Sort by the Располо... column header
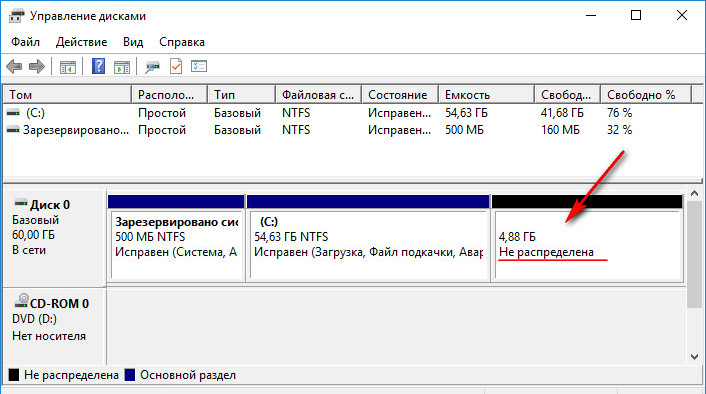Screen dimensions: 706x394 pos(170,95)
